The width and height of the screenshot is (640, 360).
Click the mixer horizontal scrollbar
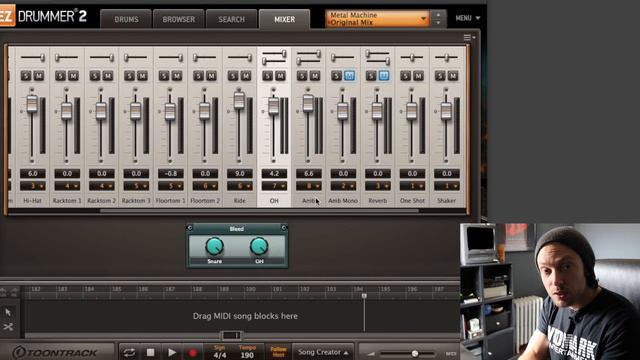pyautogui.click(x=259, y=211)
